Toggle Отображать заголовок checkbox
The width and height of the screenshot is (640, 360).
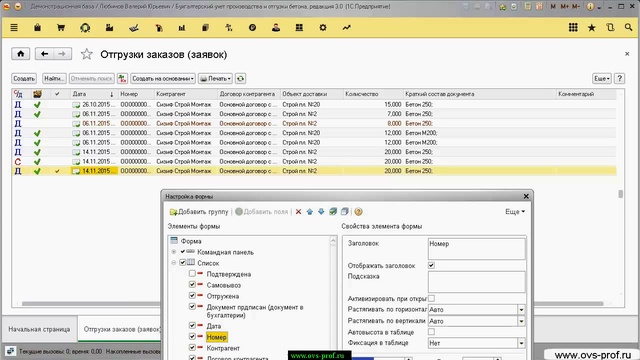(x=431, y=265)
